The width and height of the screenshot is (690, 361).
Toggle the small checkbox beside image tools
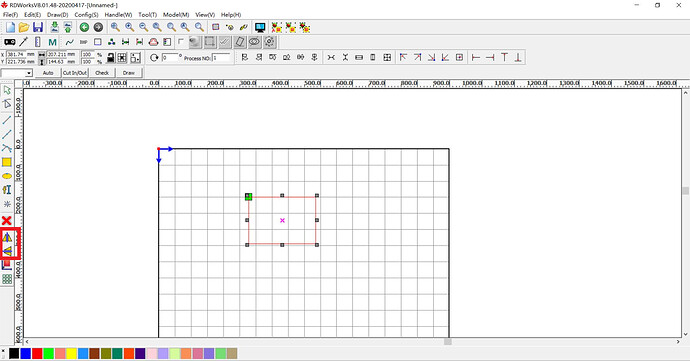point(180,42)
